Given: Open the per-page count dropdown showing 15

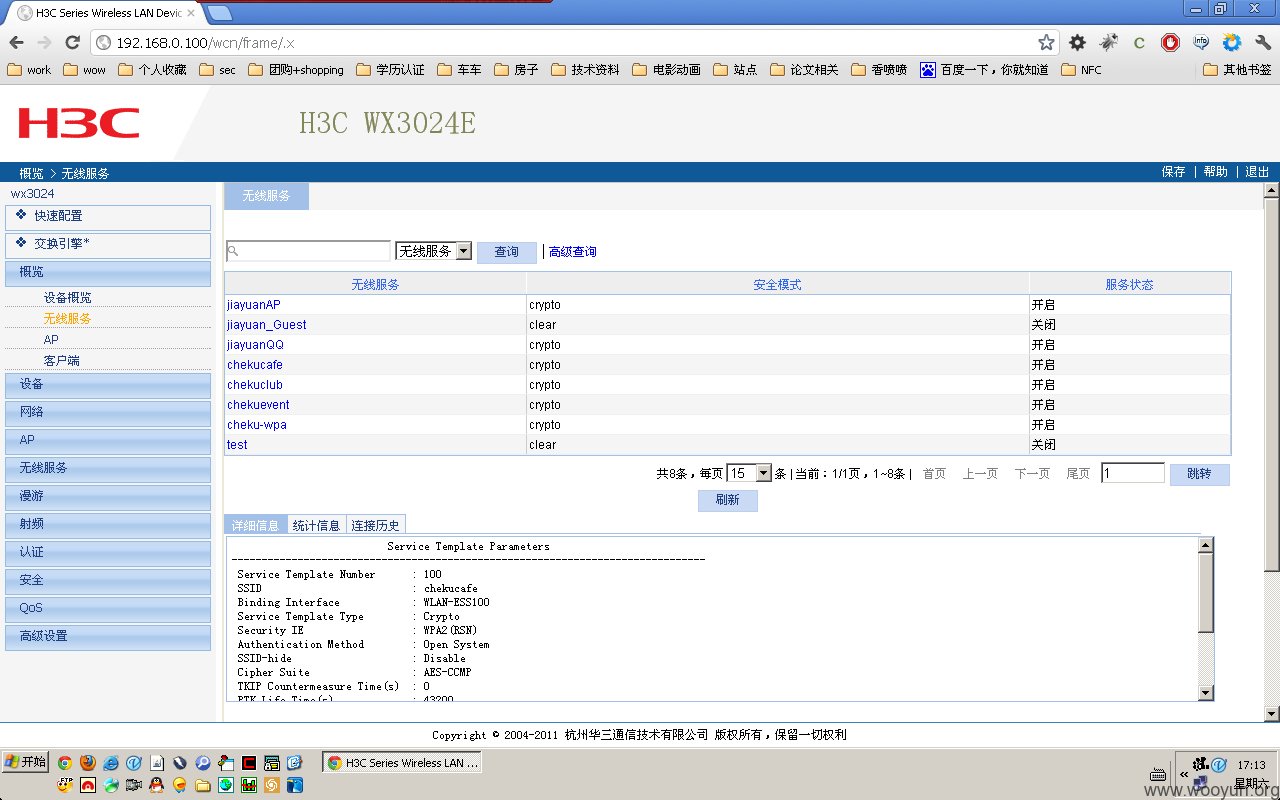Looking at the screenshot, I should pyautogui.click(x=749, y=473).
